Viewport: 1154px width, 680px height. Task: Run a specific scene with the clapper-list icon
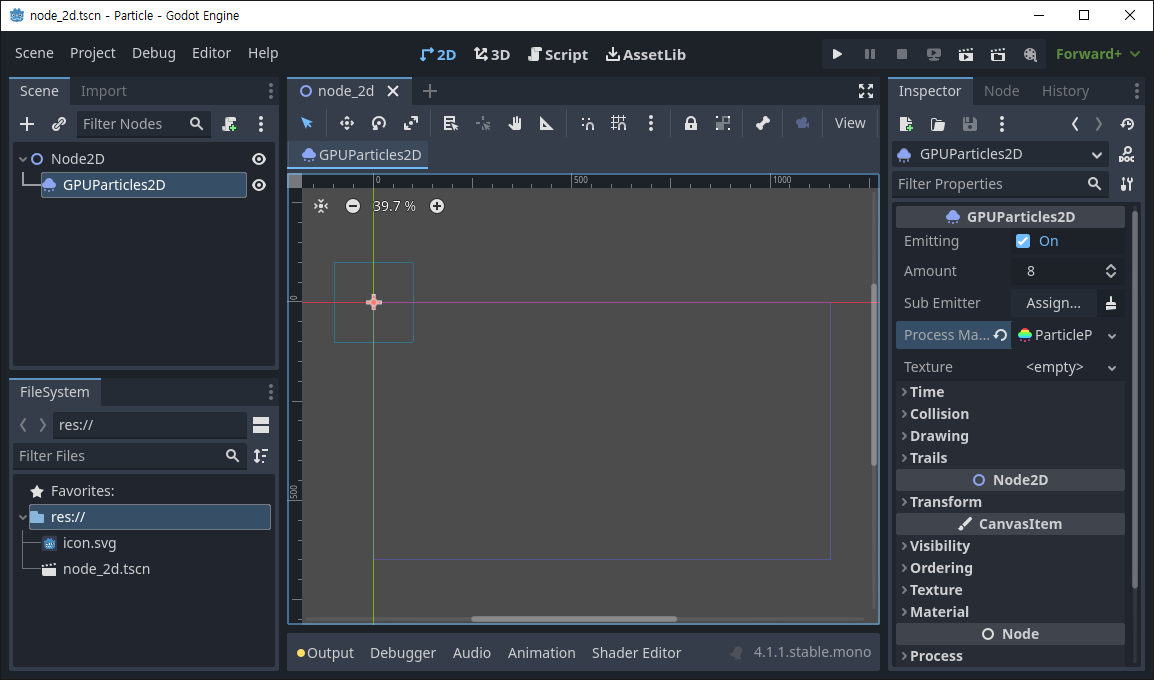(998, 54)
